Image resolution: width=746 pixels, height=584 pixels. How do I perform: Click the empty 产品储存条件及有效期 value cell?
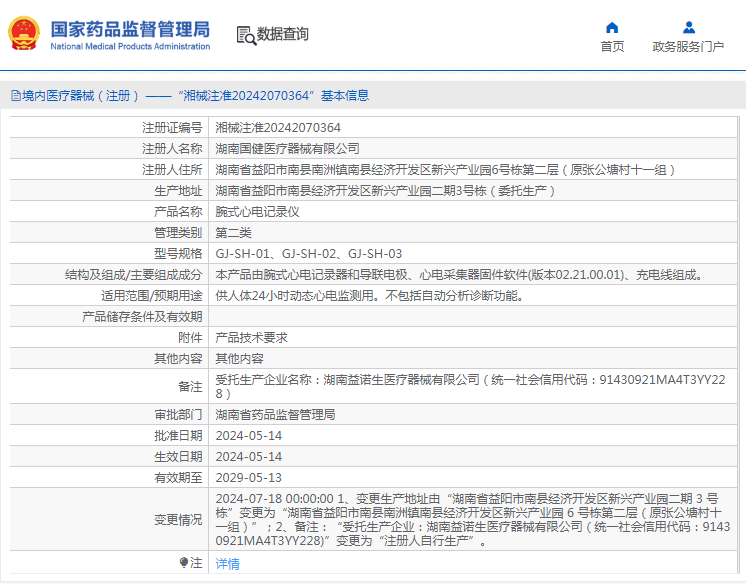473,317
